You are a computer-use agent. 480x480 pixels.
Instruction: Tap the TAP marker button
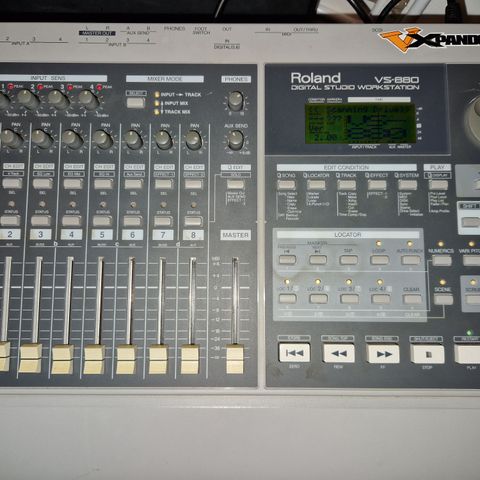pos(349,260)
